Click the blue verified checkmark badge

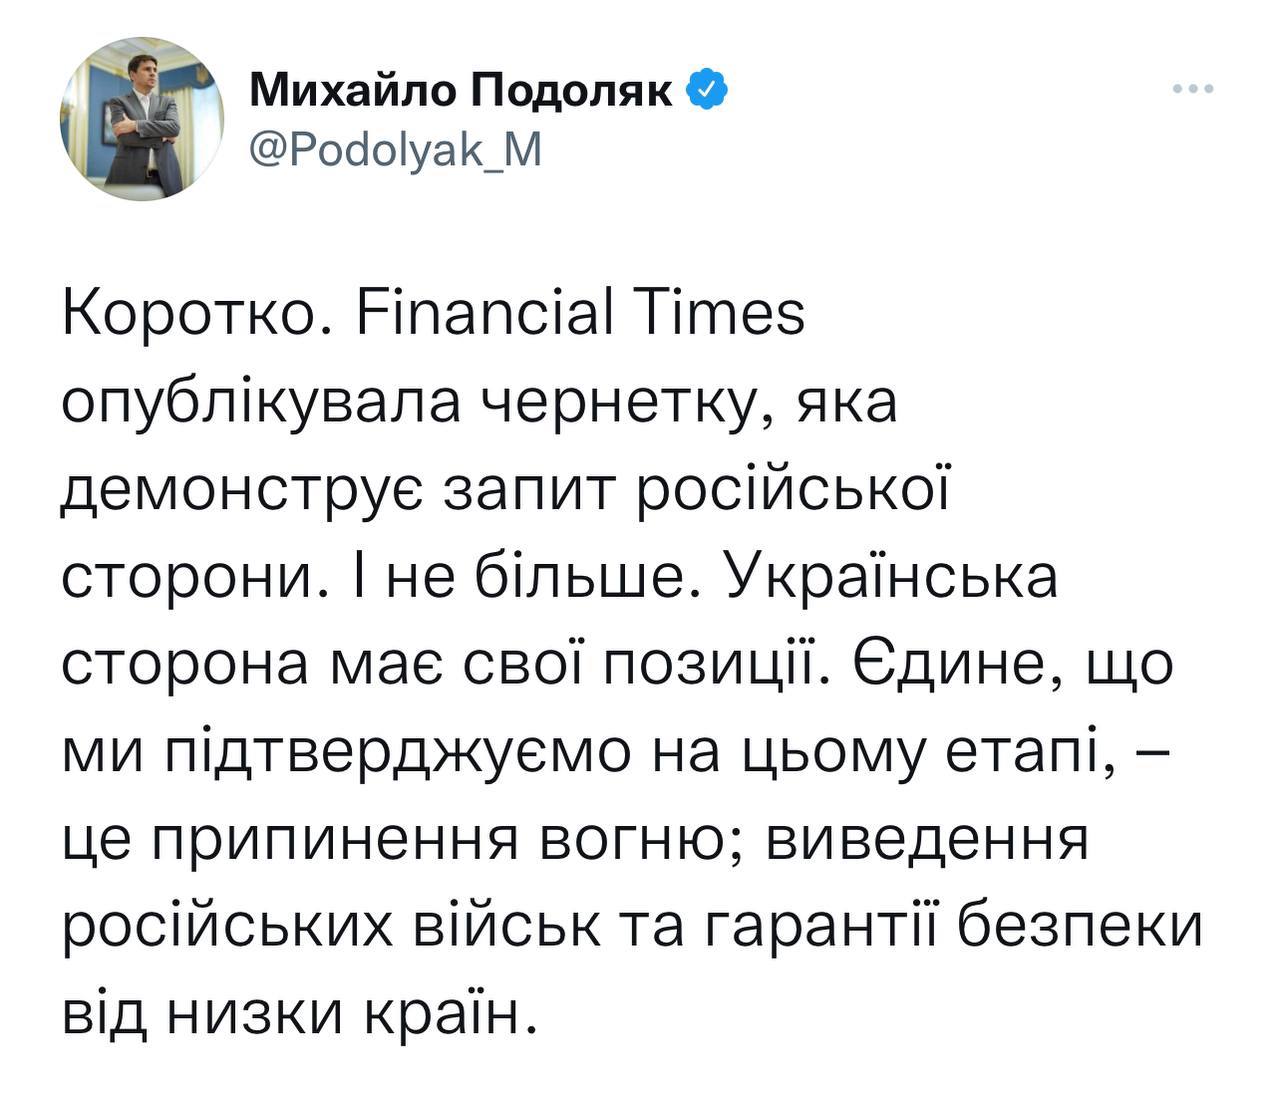706,91
